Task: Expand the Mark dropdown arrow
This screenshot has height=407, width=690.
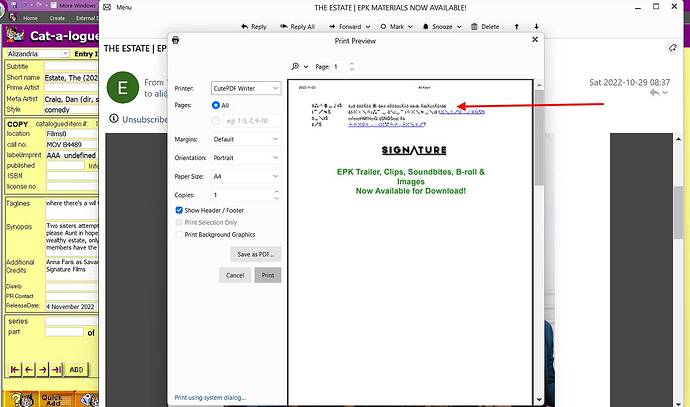Action: click(x=410, y=27)
